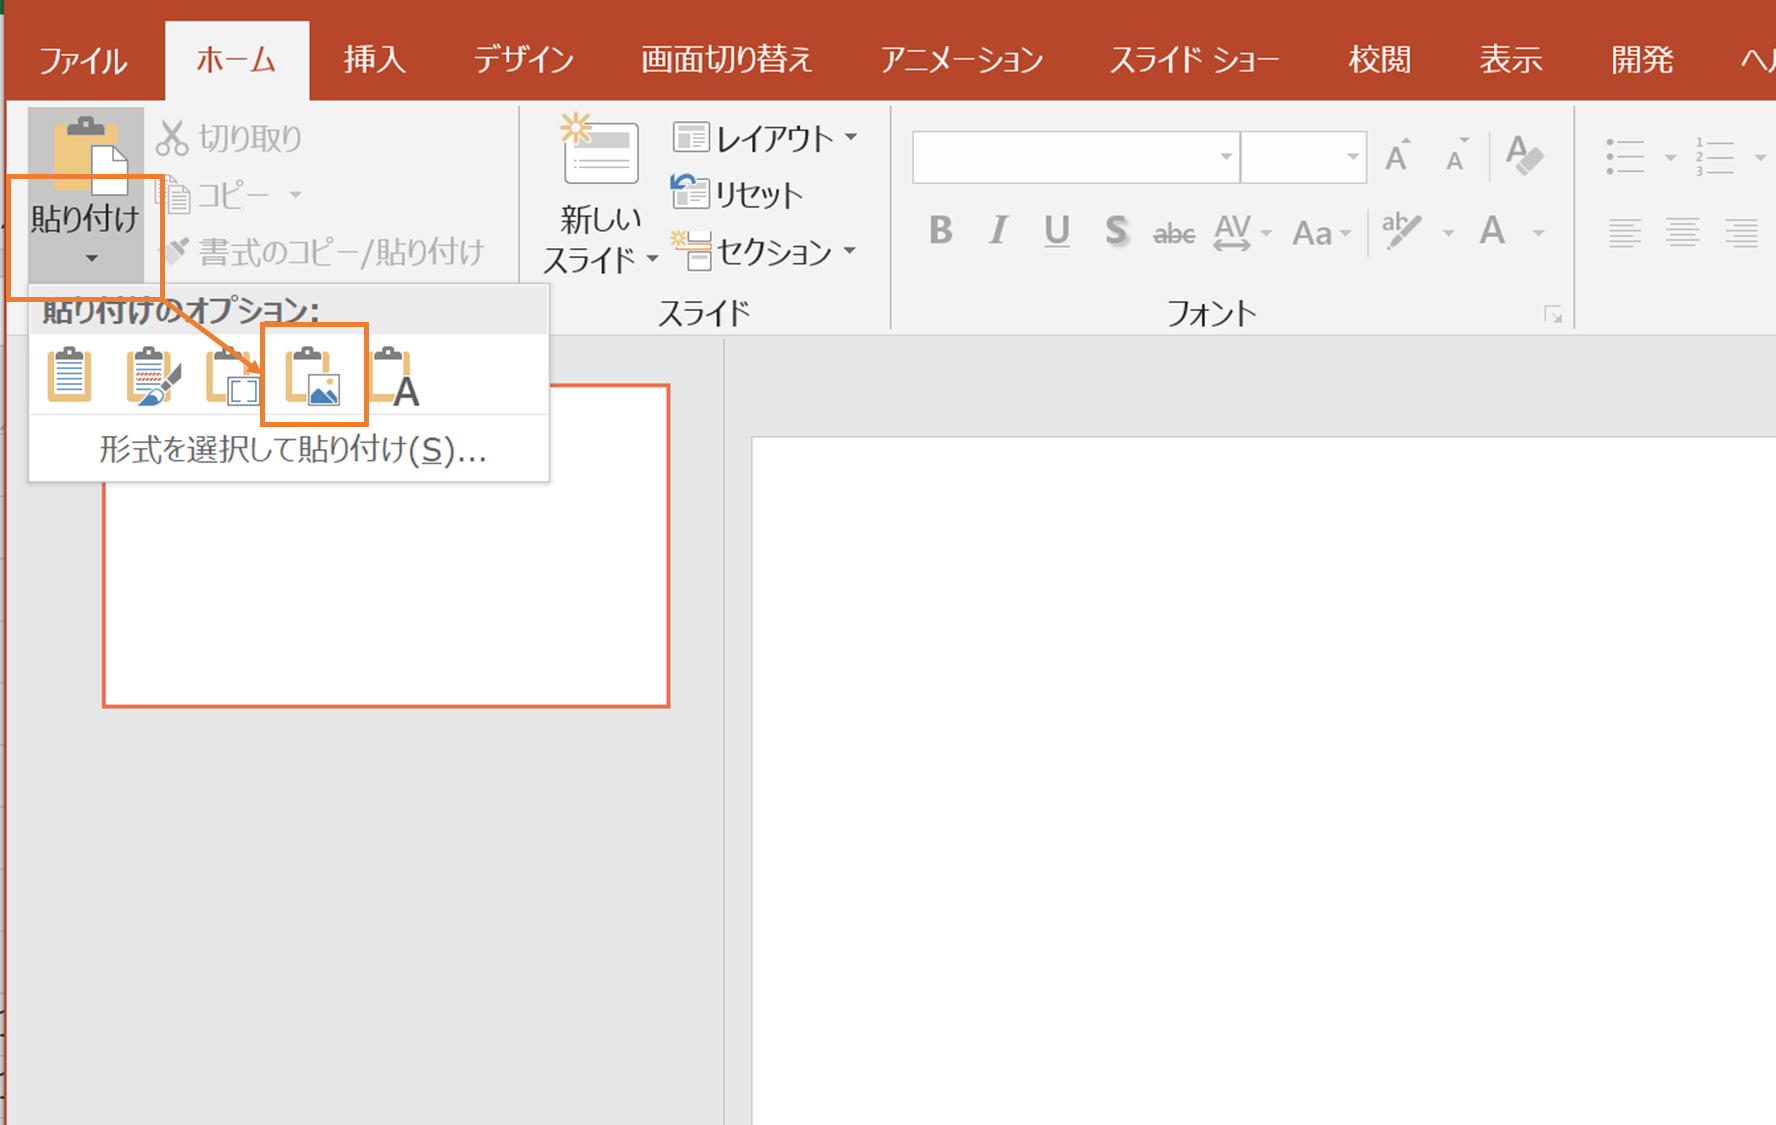Click the コピー copy button

215,195
